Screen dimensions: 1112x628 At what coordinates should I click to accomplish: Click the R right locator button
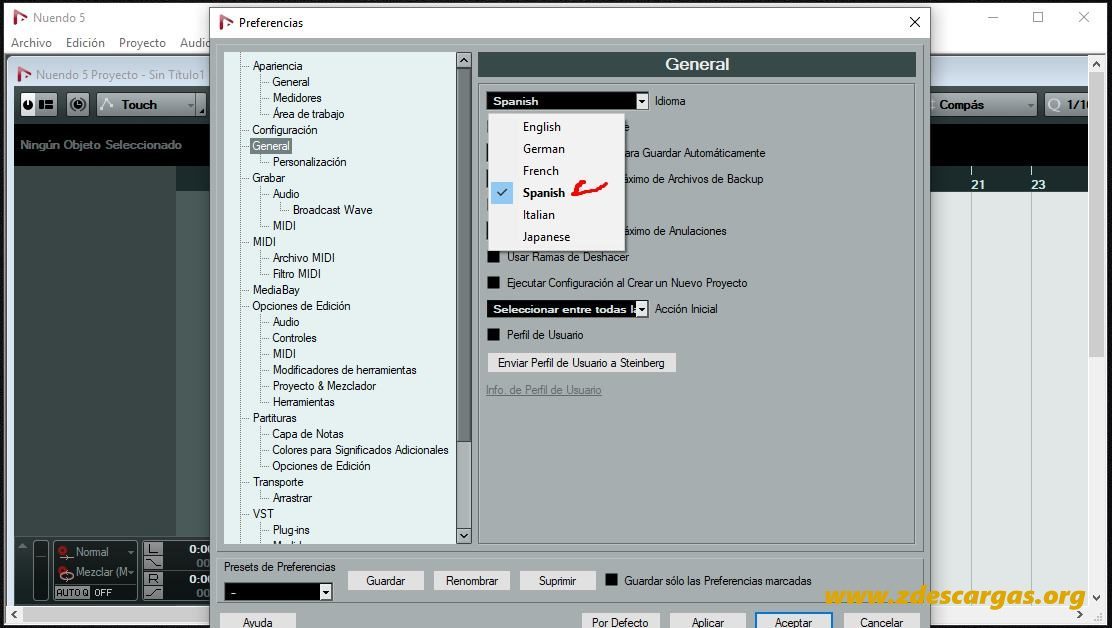[x=154, y=578]
